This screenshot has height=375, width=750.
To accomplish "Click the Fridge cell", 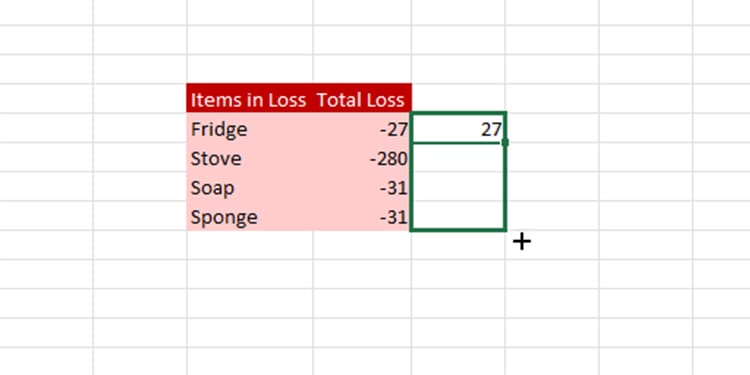I will pos(250,128).
